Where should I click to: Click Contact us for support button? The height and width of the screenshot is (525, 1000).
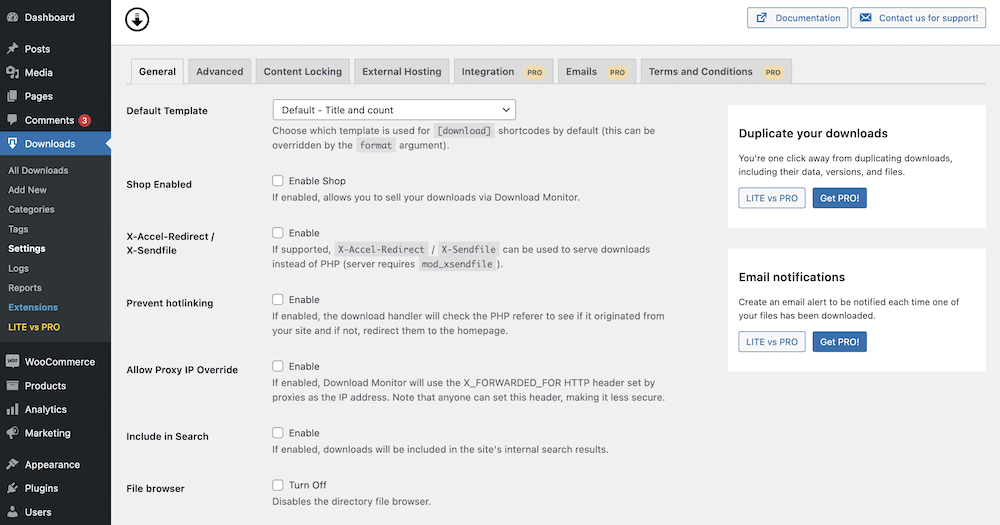[x=918, y=18]
